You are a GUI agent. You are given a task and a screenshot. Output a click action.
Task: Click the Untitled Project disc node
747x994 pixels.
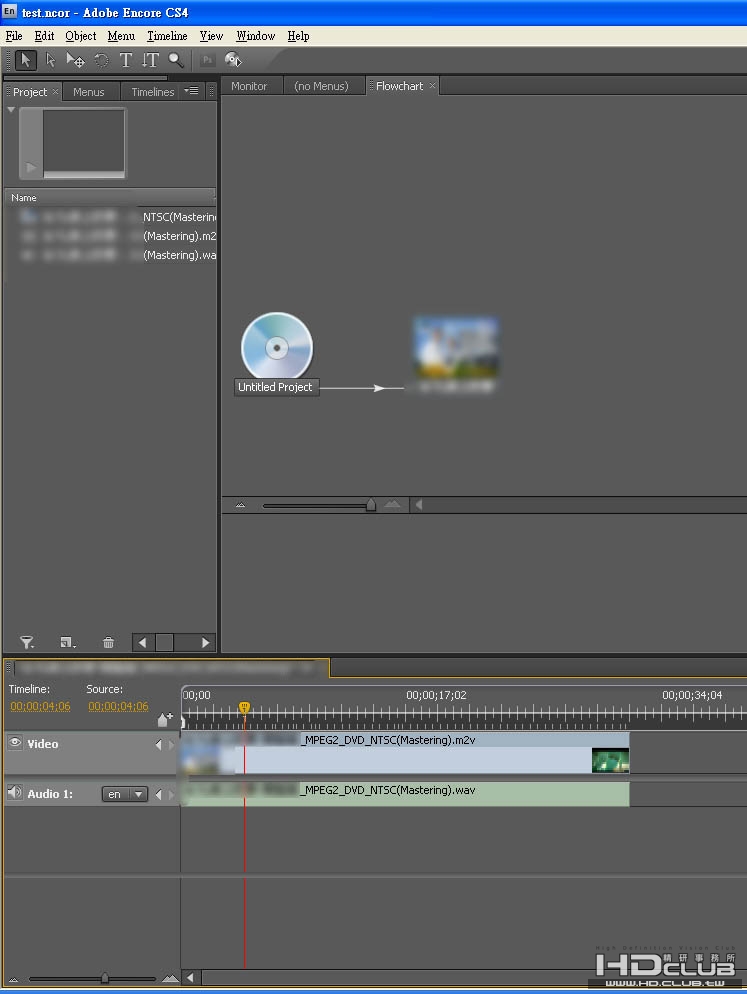pos(277,348)
